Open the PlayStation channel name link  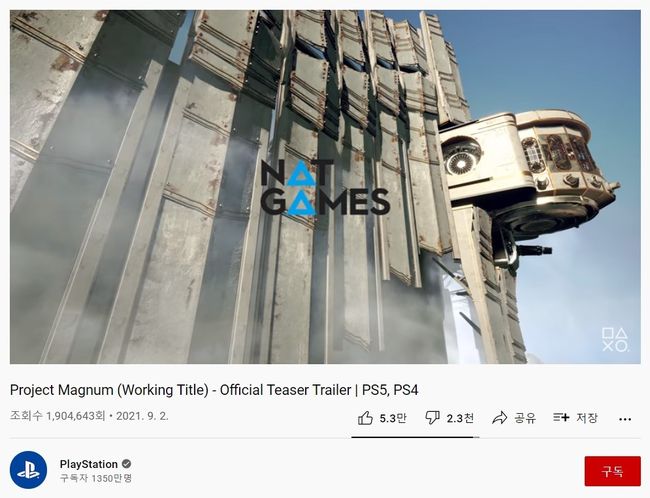[89, 464]
